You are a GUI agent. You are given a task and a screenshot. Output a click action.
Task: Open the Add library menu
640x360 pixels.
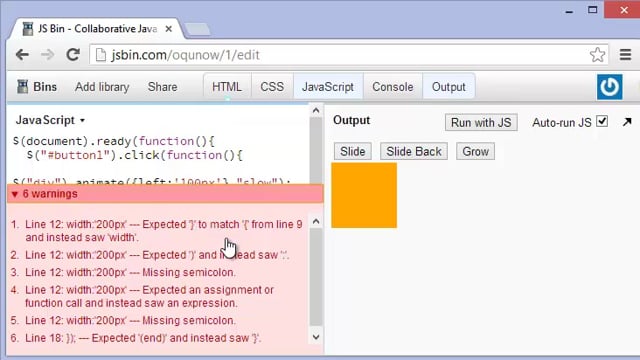pyautogui.click(x=102, y=87)
